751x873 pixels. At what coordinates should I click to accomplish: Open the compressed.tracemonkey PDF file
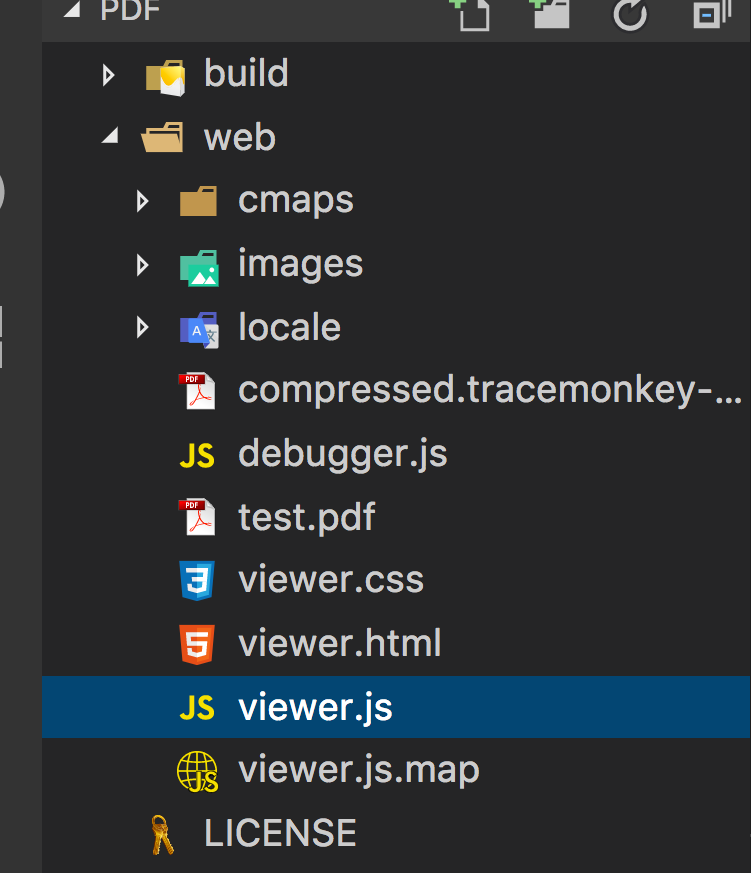coord(488,391)
